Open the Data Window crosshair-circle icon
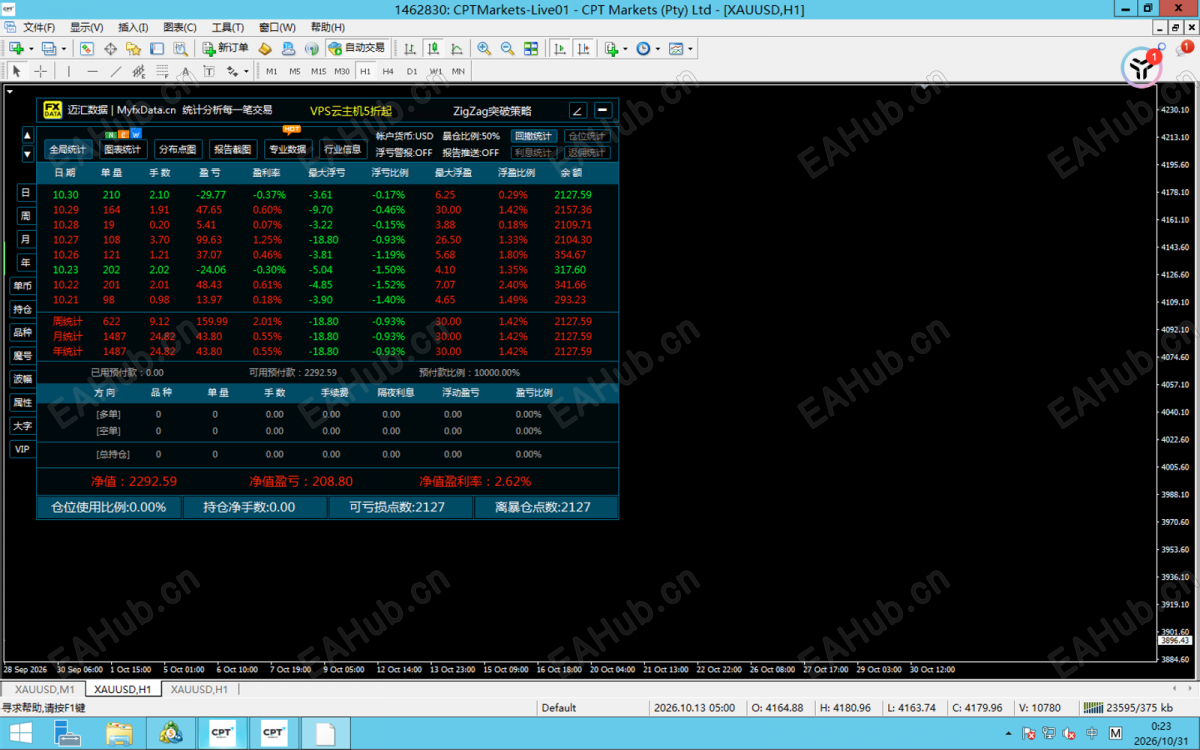This screenshot has height=750, width=1200. click(110, 48)
